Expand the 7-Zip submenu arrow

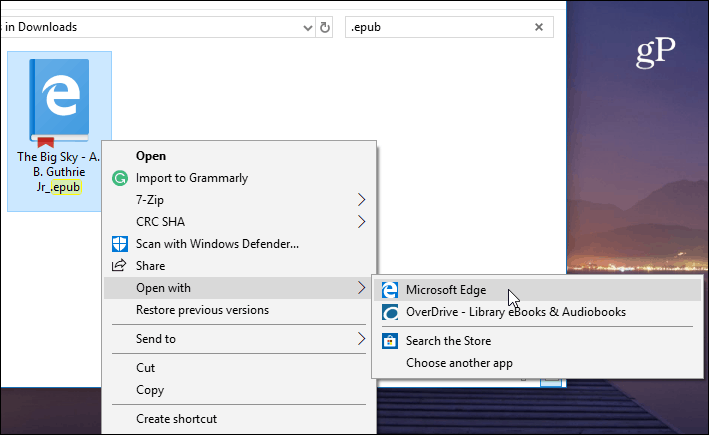pos(361,199)
